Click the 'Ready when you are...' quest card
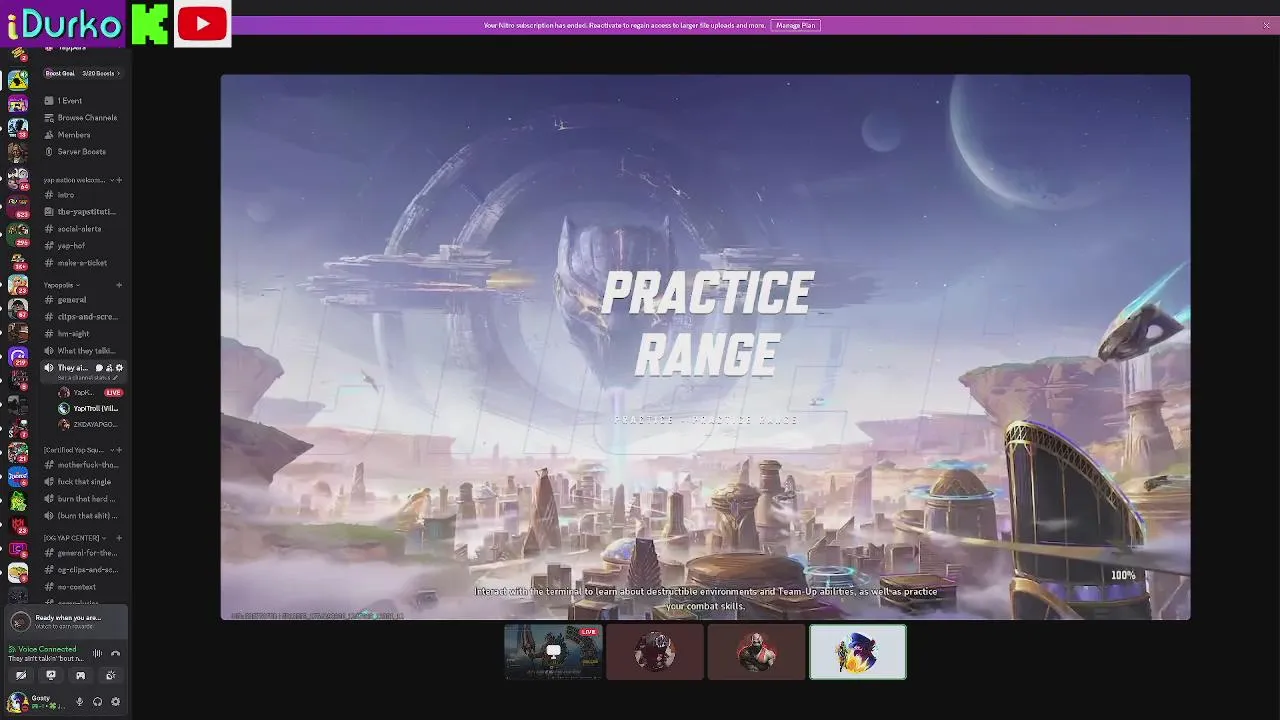The image size is (1280, 720). tap(66, 621)
